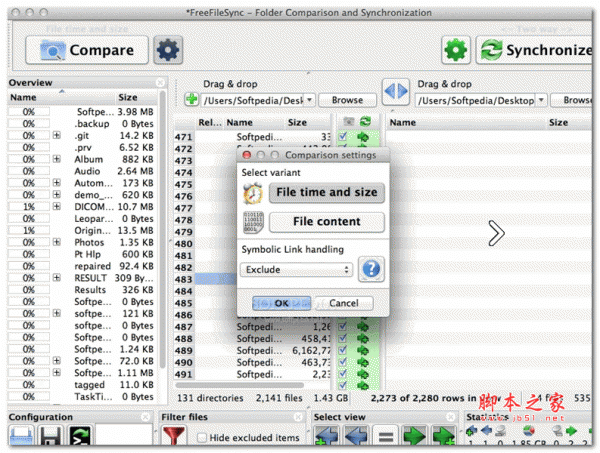Expand the DICOM... folder in Overview
This screenshot has height=453, width=600.
pyautogui.click(x=57, y=206)
